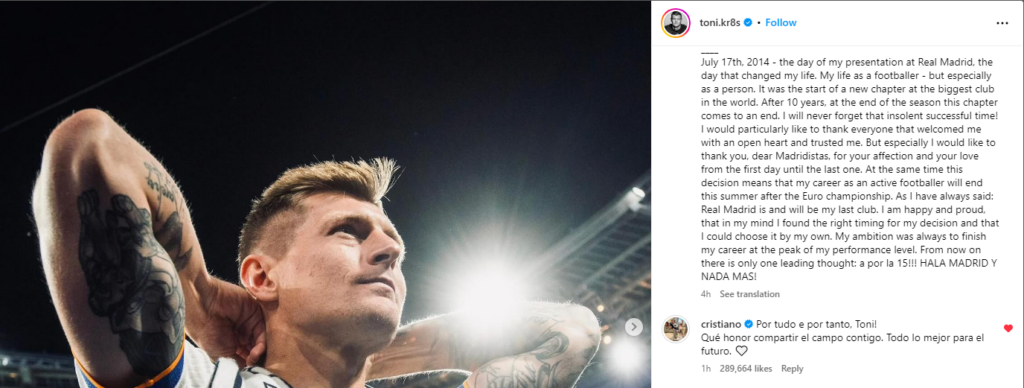Click the caption text starting July 17th, 2014
The width and height of the screenshot is (1024, 388).
click(x=849, y=169)
